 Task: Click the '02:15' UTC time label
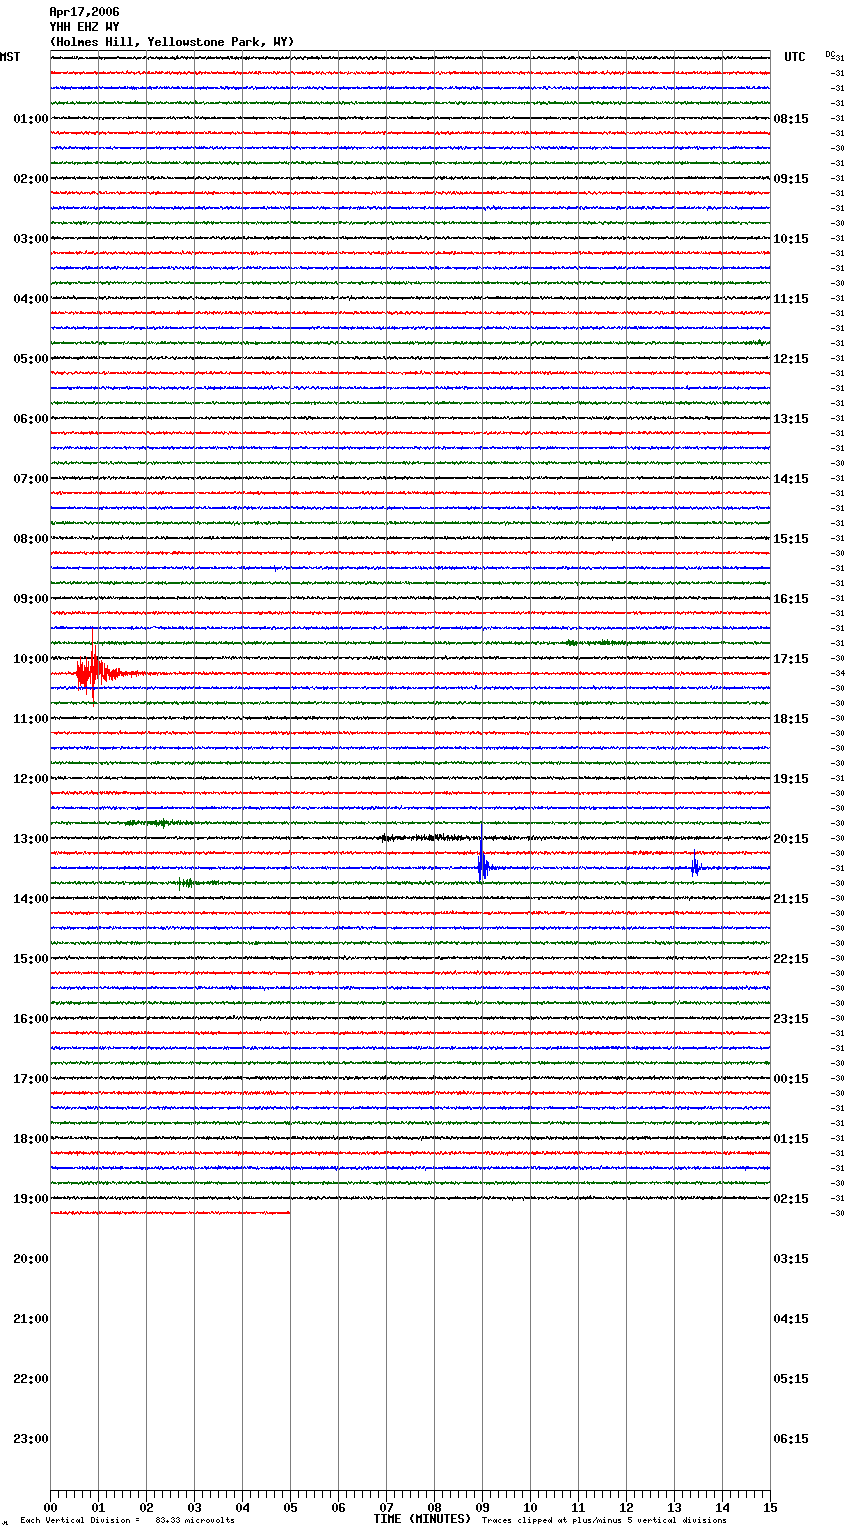click(x=791, y=1199)
